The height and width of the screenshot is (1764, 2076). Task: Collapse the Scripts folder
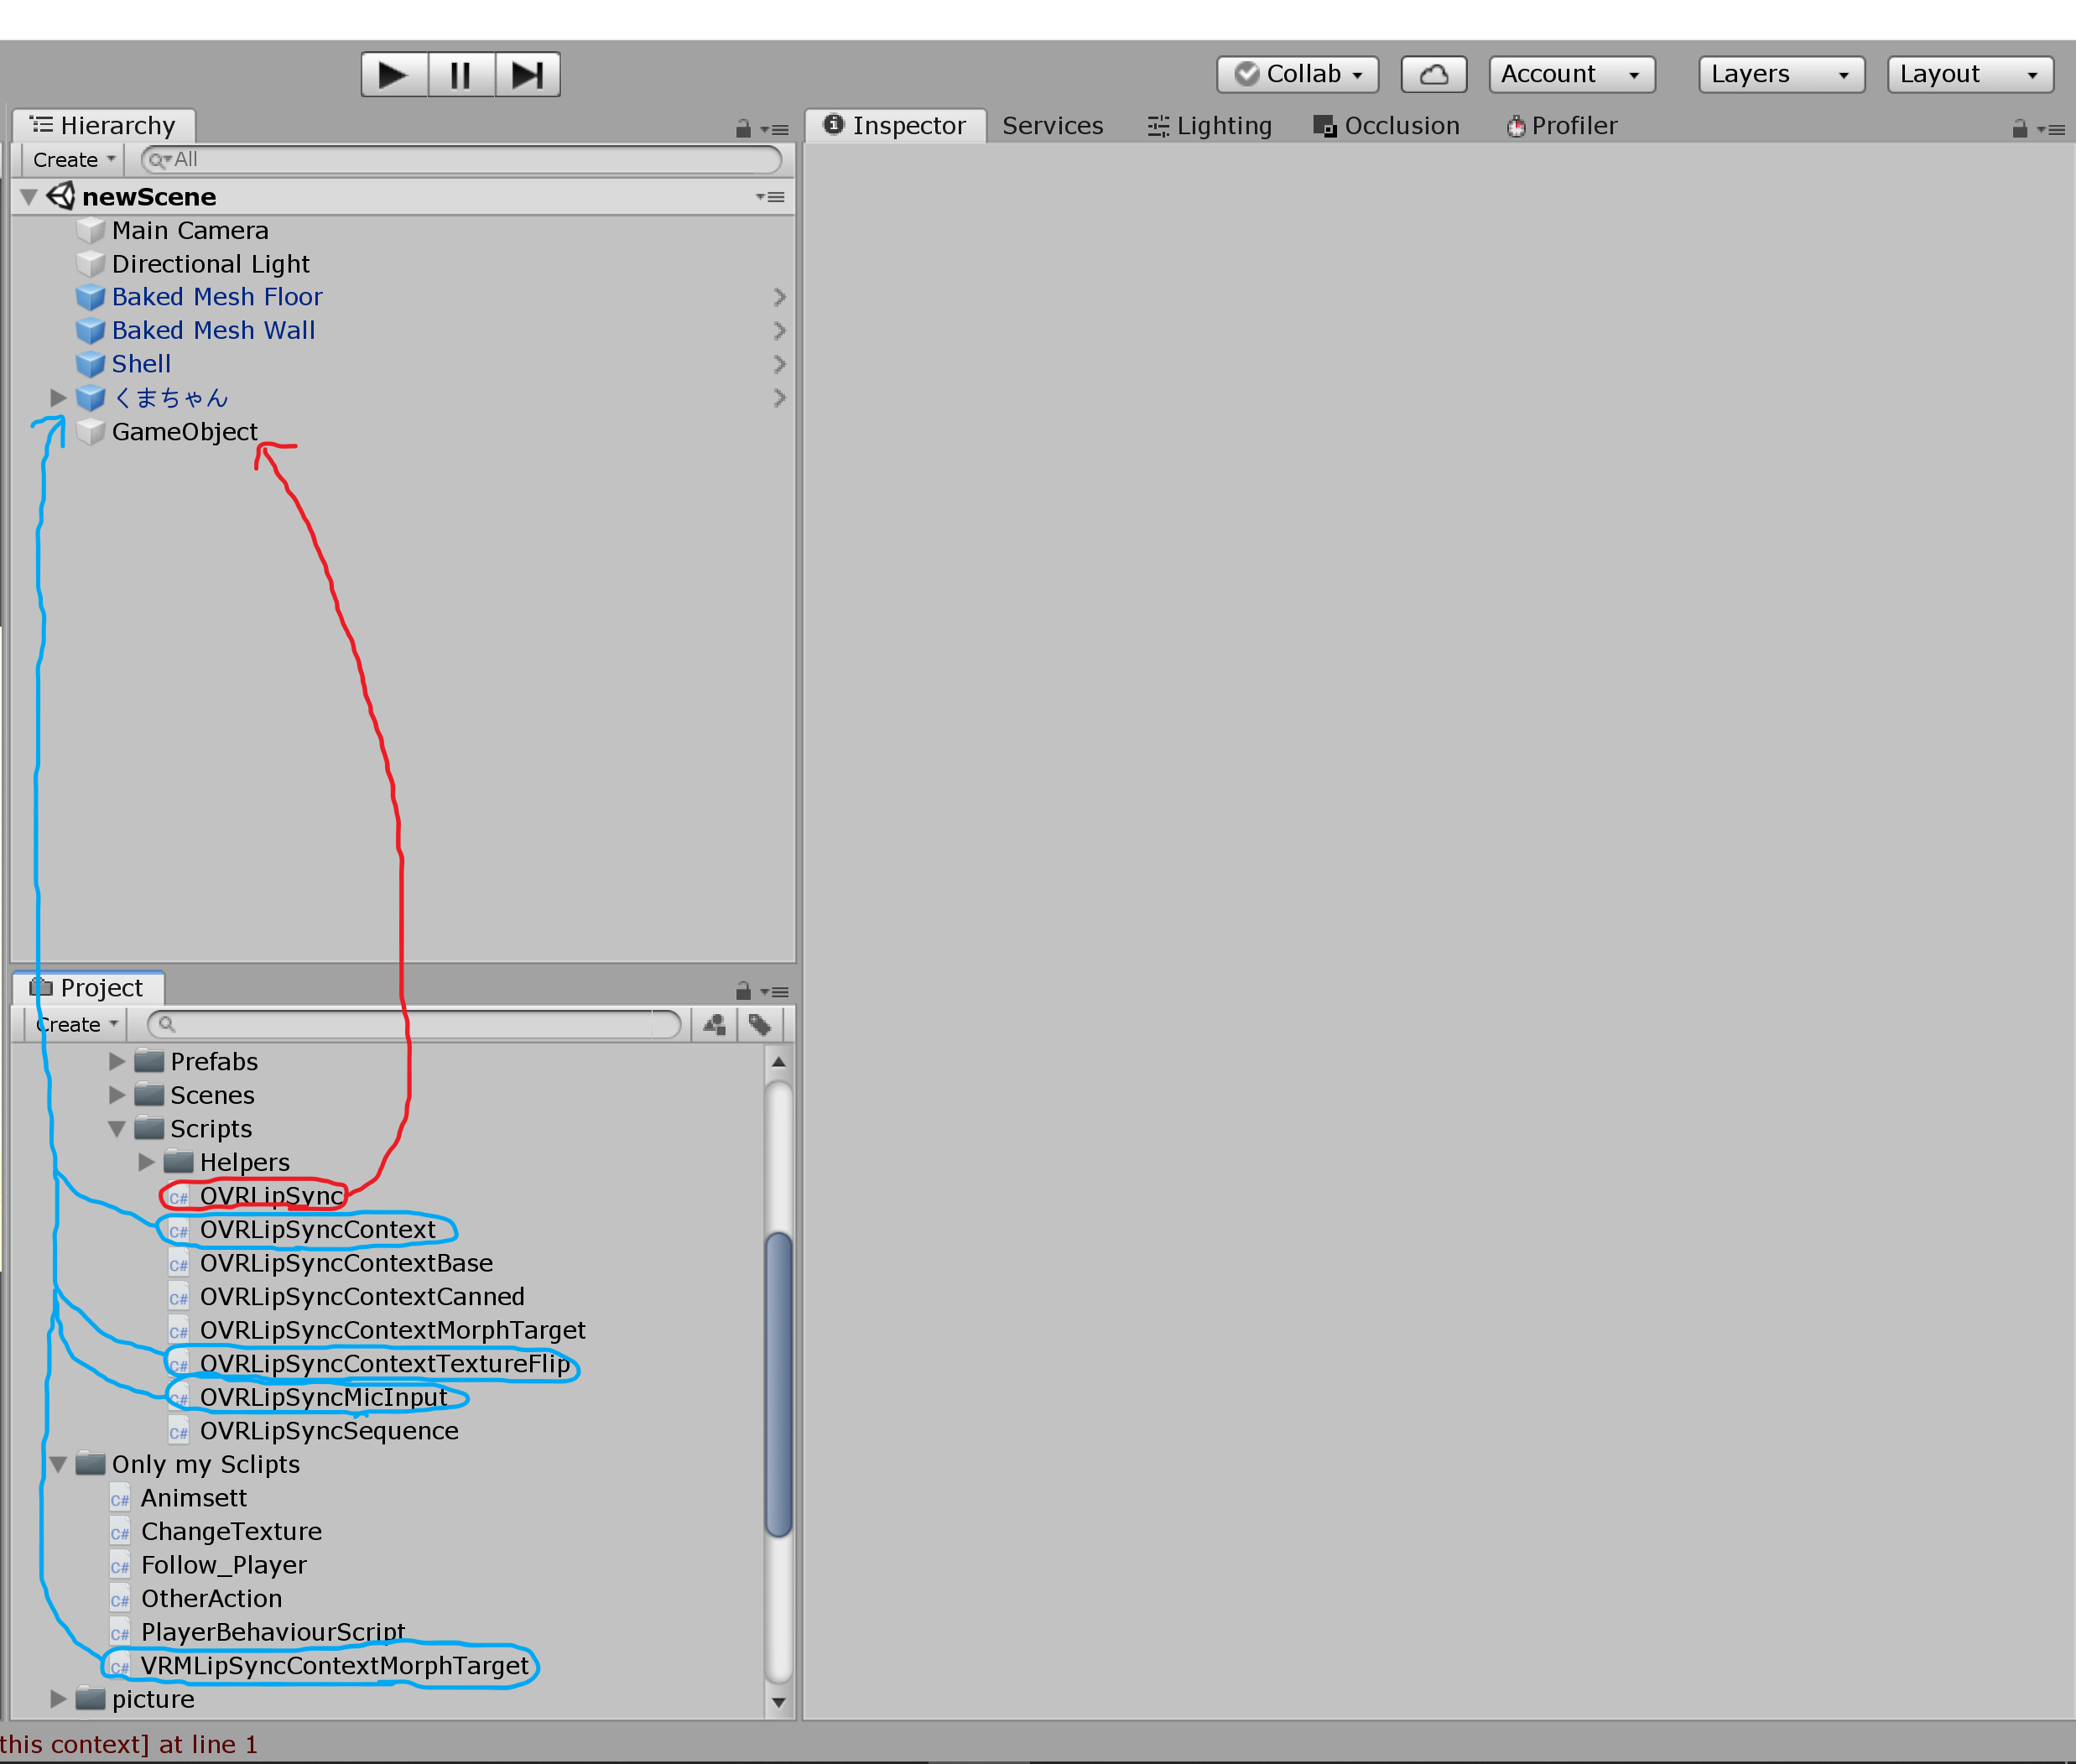click(x=117, y=1129)
